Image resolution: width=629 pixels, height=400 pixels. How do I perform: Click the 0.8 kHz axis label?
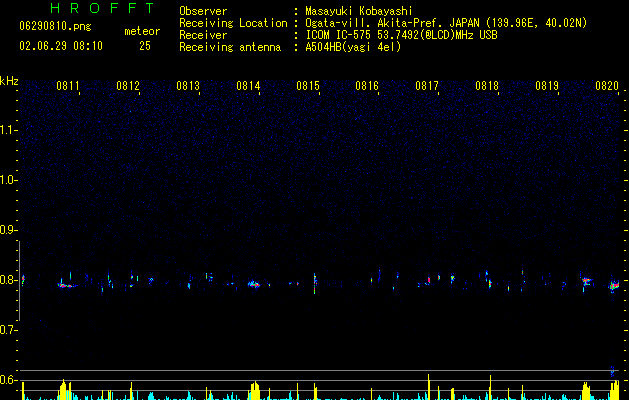click(9, 280)
